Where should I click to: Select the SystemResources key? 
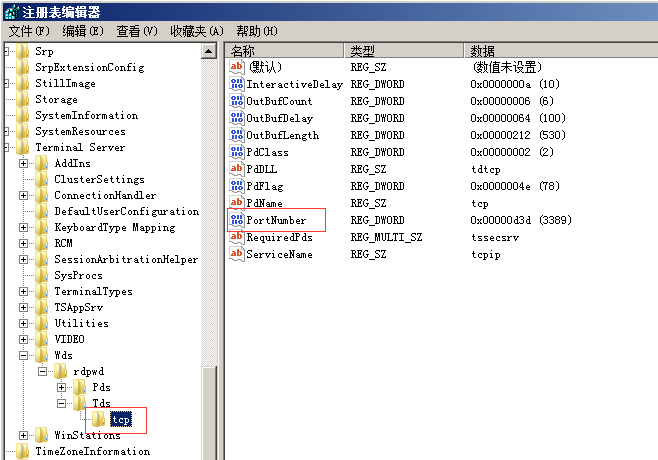80,131
